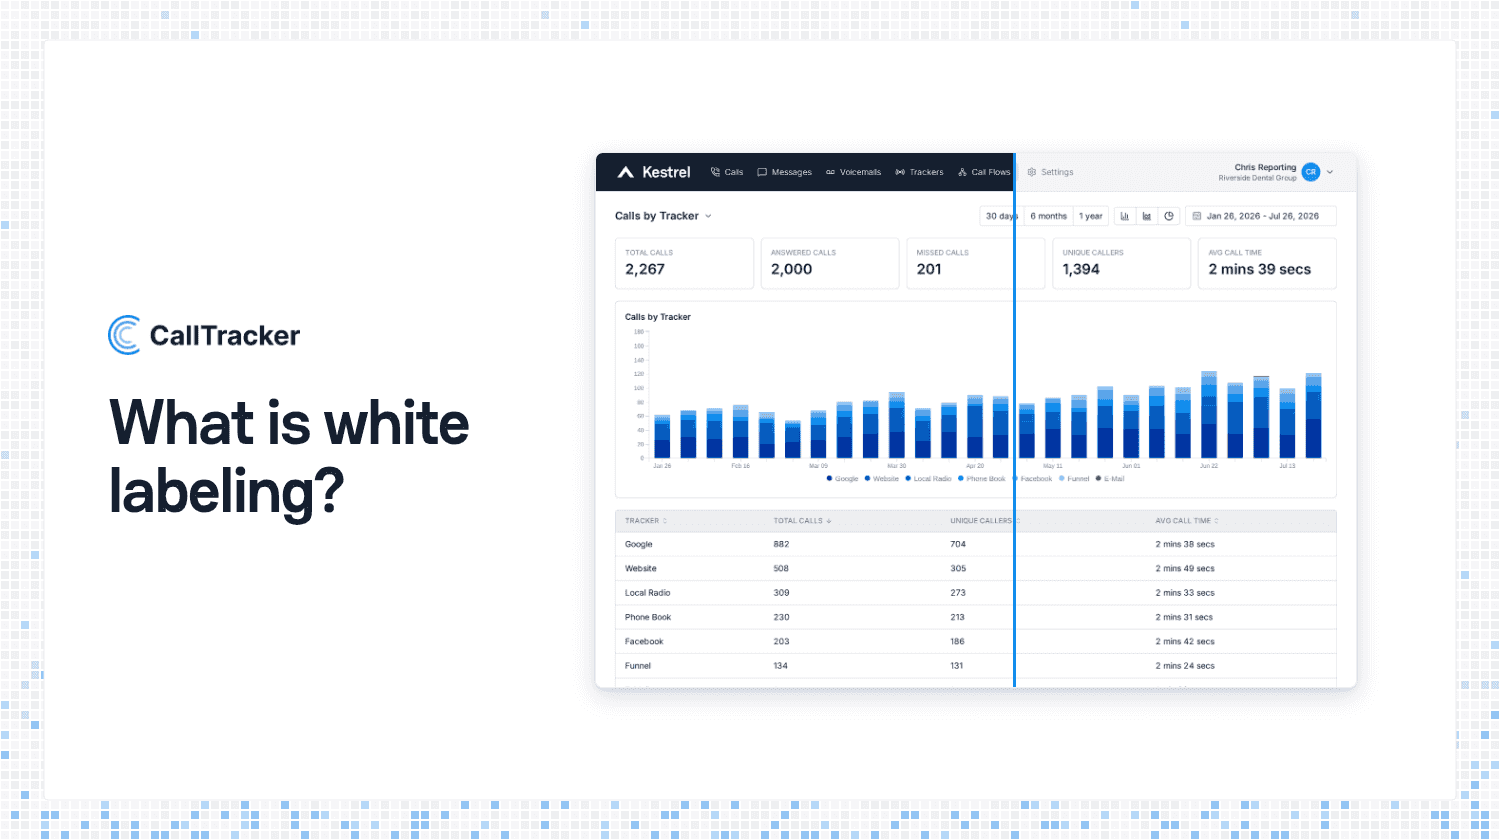Click the Kestrel logo in the navbar

click(x=654, y=172)
